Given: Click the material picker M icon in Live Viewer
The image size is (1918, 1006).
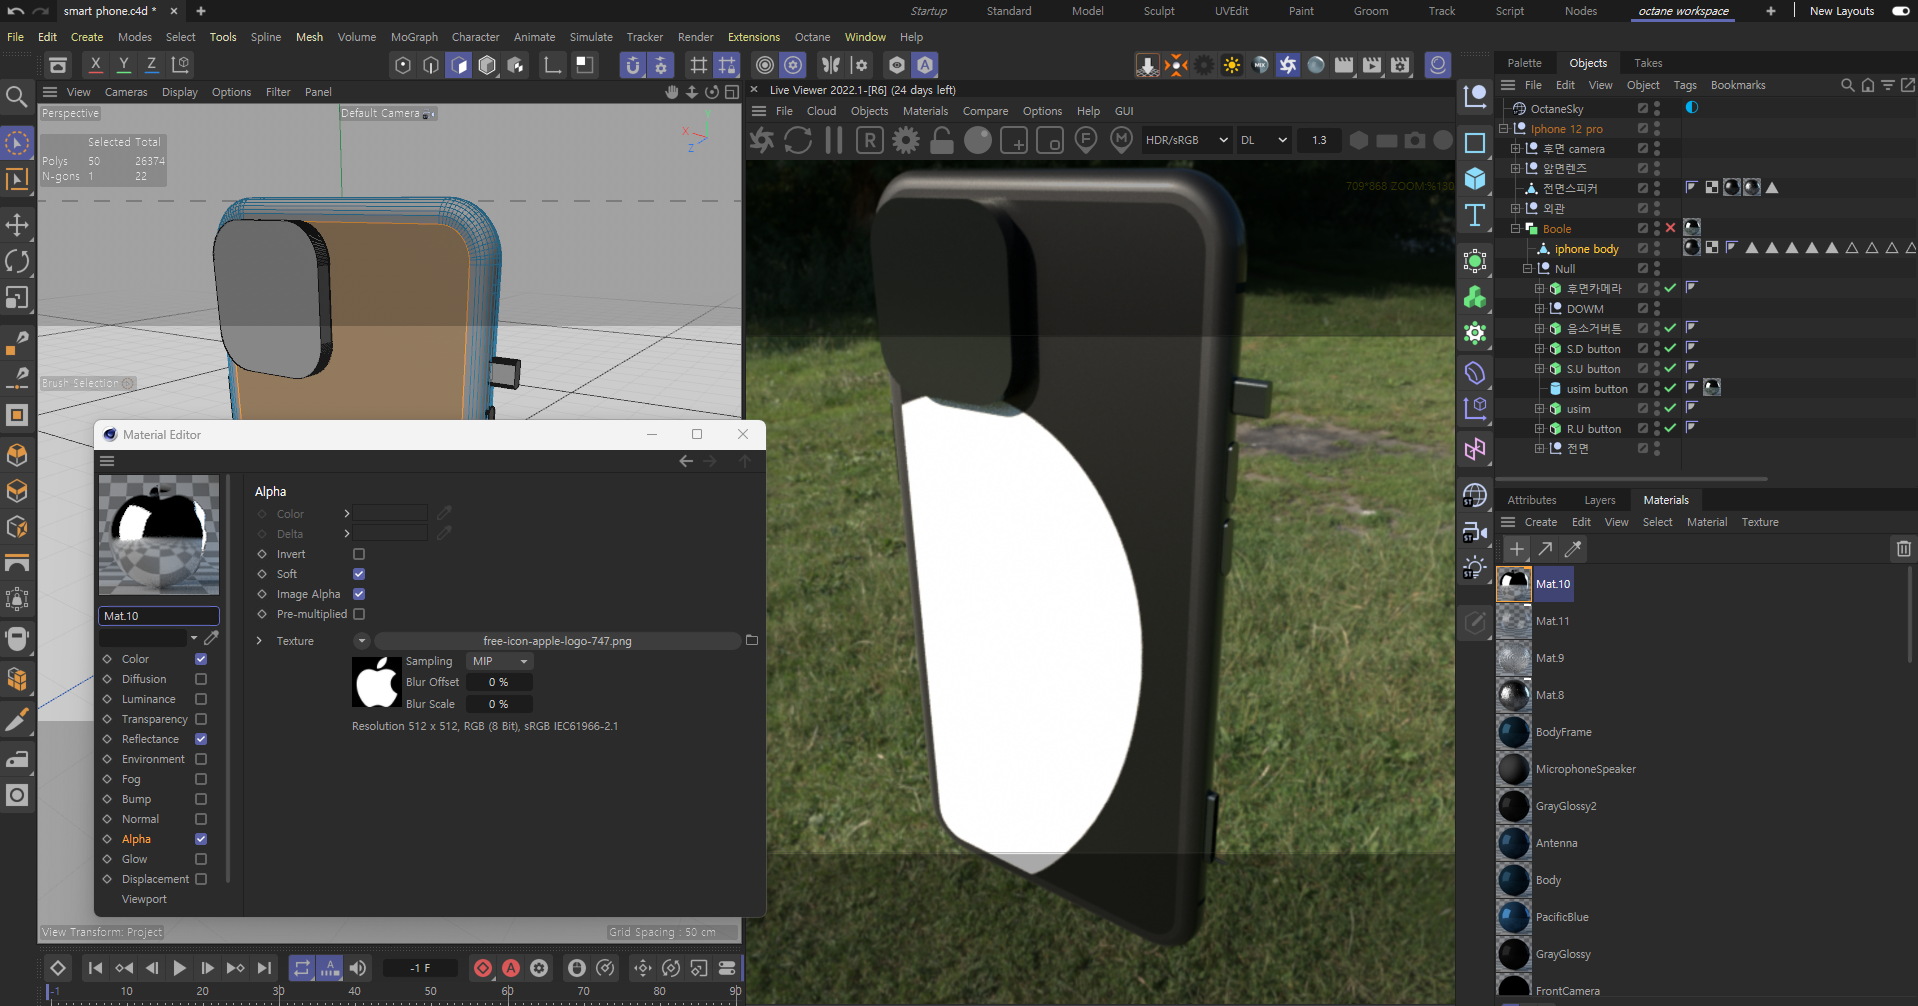Looking at the screenshot, I should coord(1122,140).
